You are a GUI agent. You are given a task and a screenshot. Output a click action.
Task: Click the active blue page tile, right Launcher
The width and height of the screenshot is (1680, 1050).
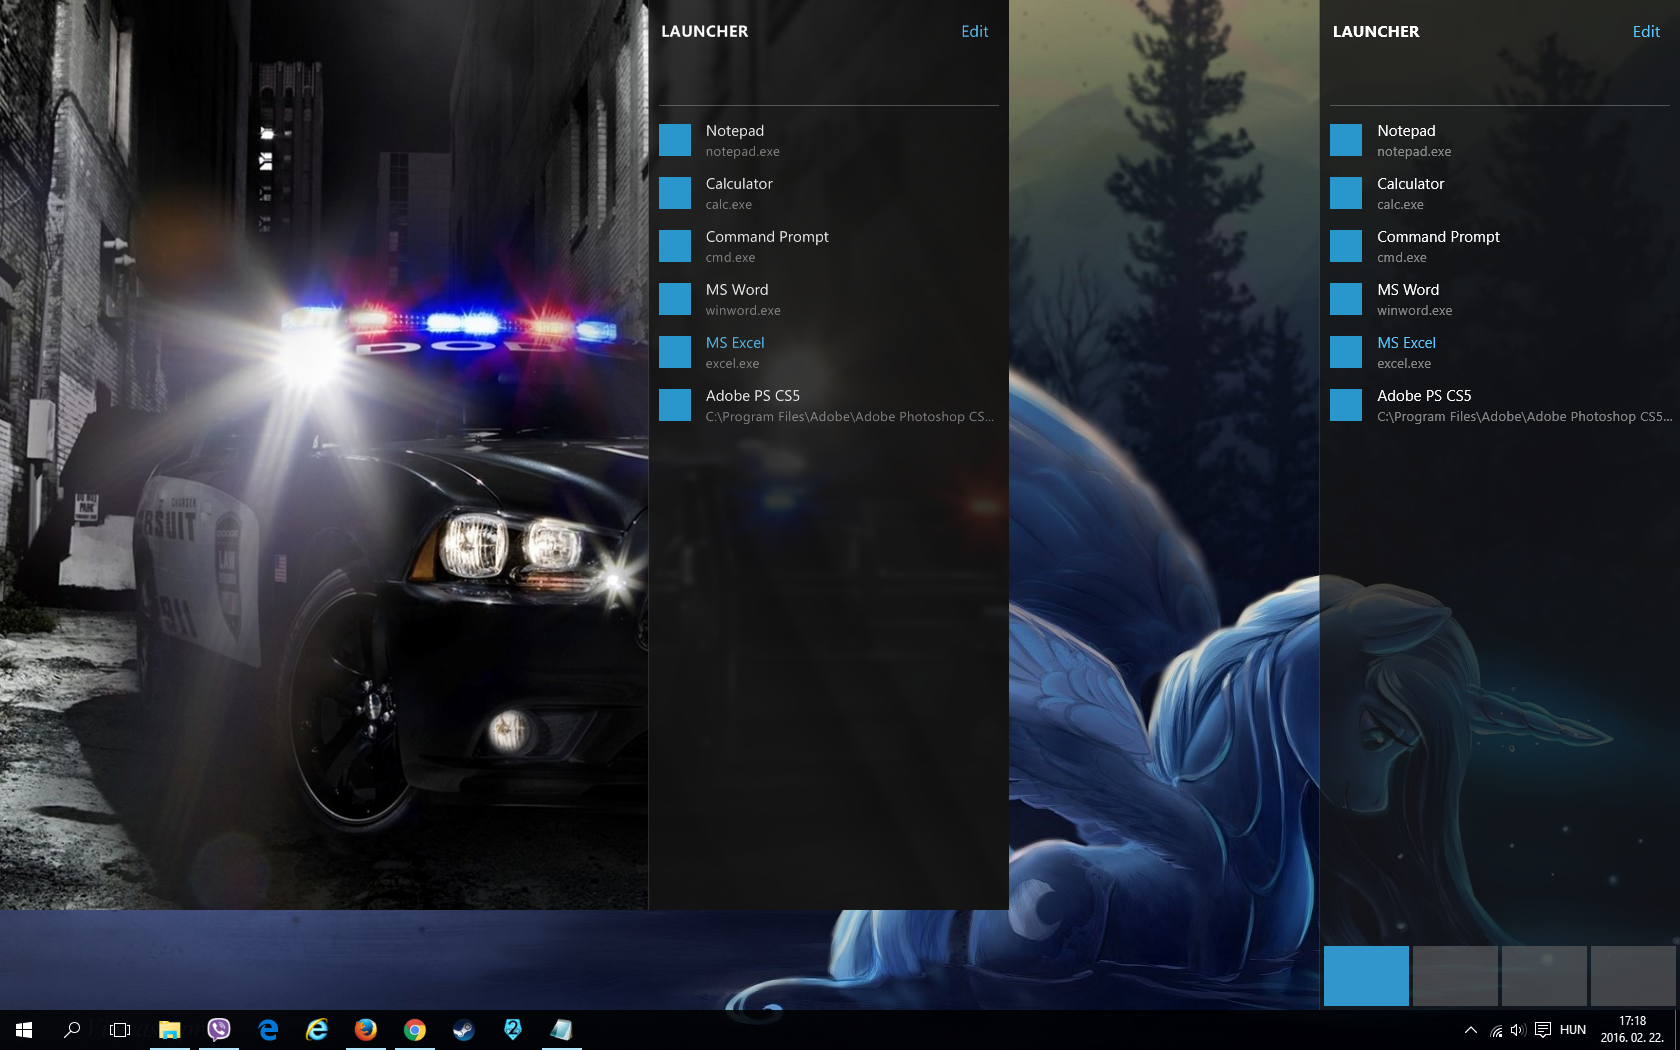[1366, 976]
